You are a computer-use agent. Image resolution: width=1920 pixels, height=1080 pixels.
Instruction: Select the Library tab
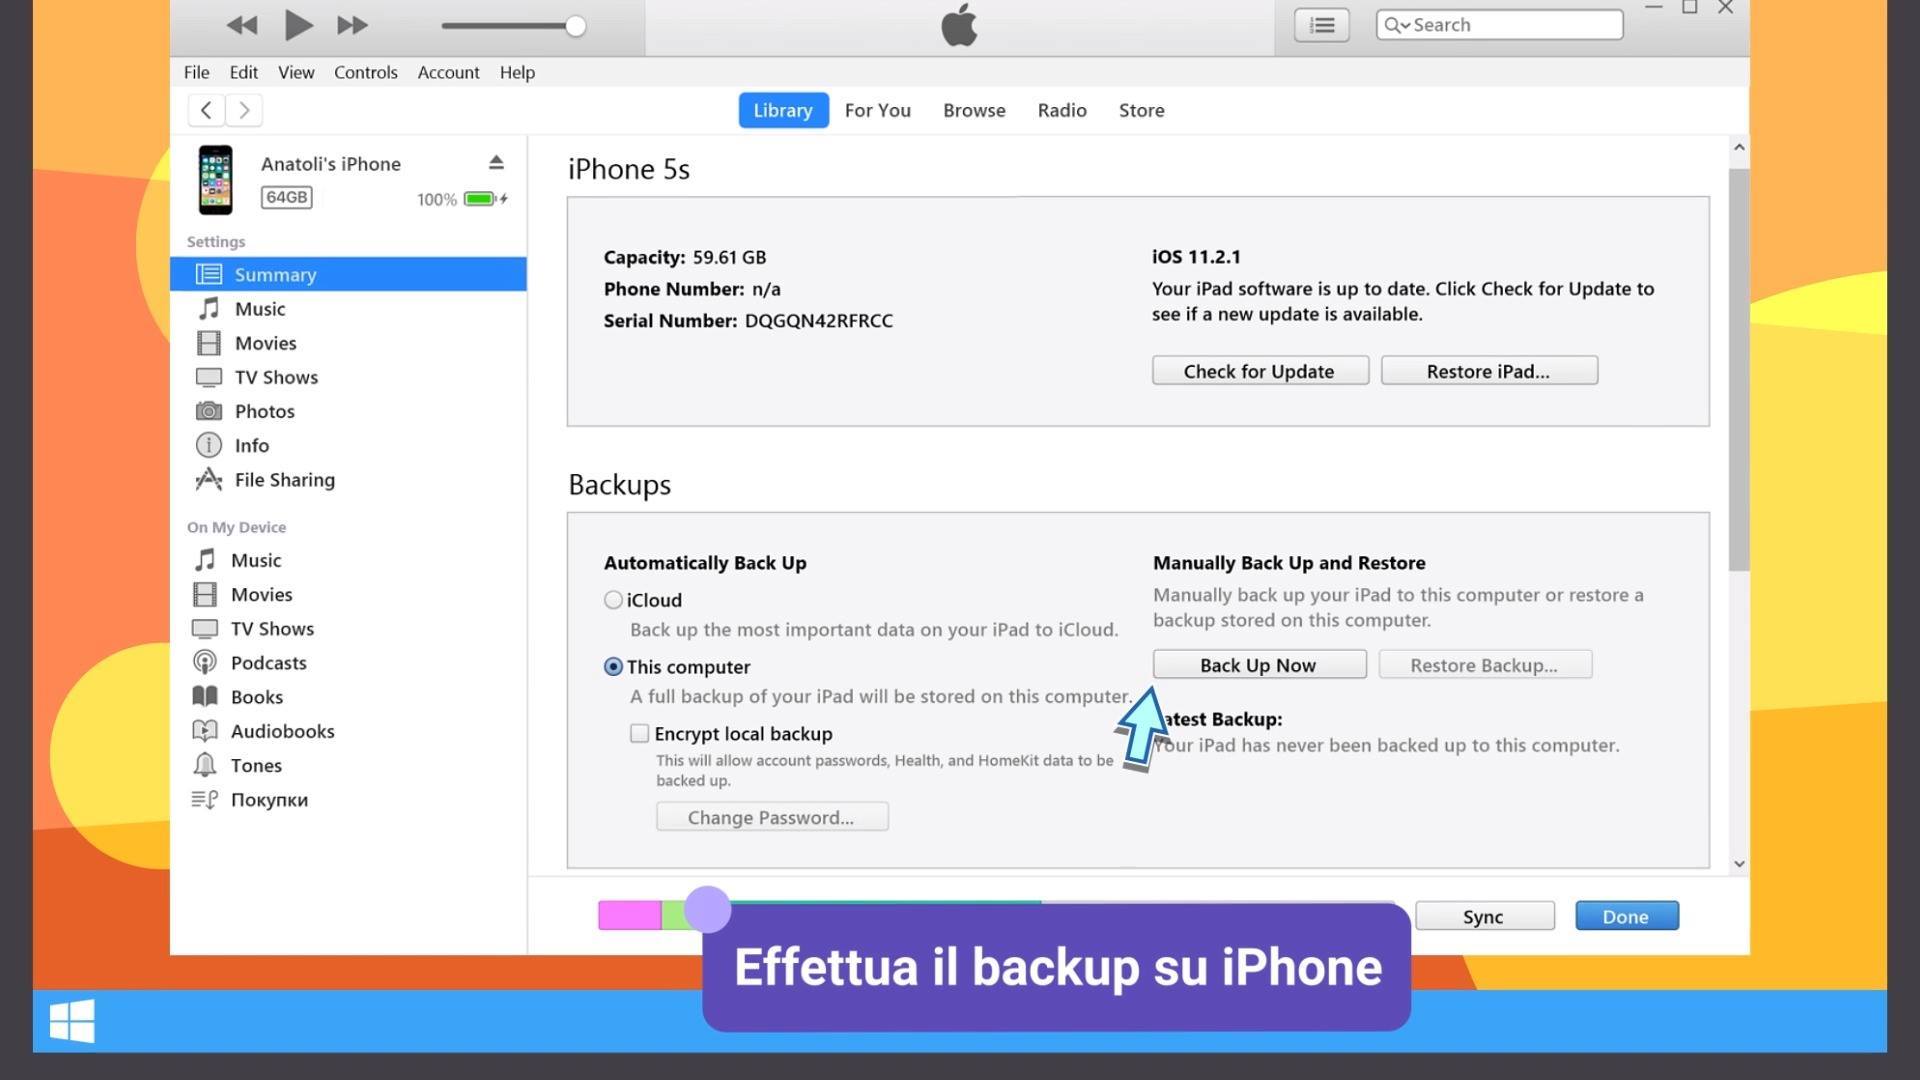coord(783,110)
